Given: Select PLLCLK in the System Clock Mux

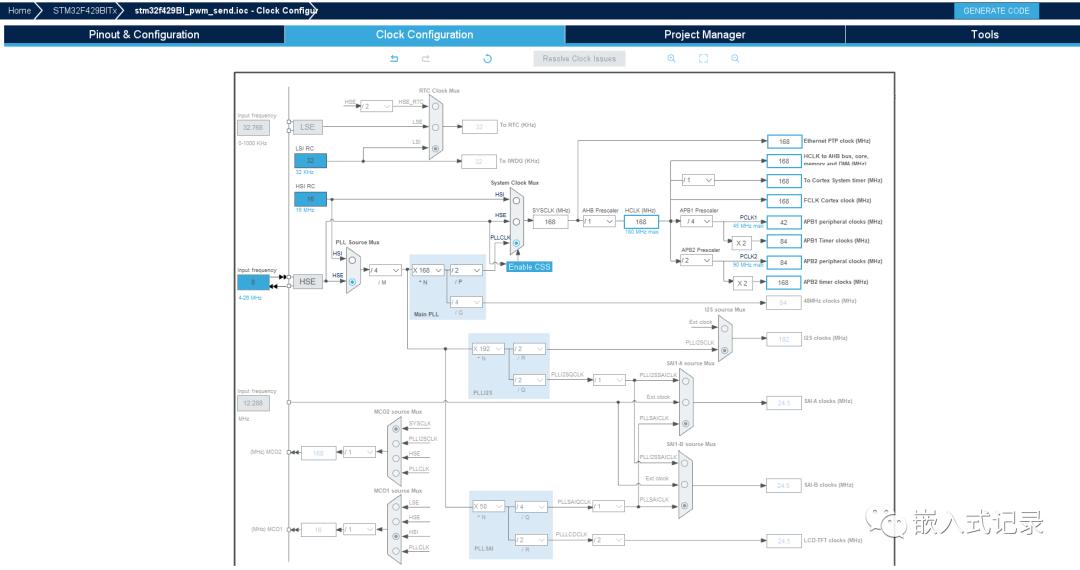Looking at the screenshot, I should point(516,243).
